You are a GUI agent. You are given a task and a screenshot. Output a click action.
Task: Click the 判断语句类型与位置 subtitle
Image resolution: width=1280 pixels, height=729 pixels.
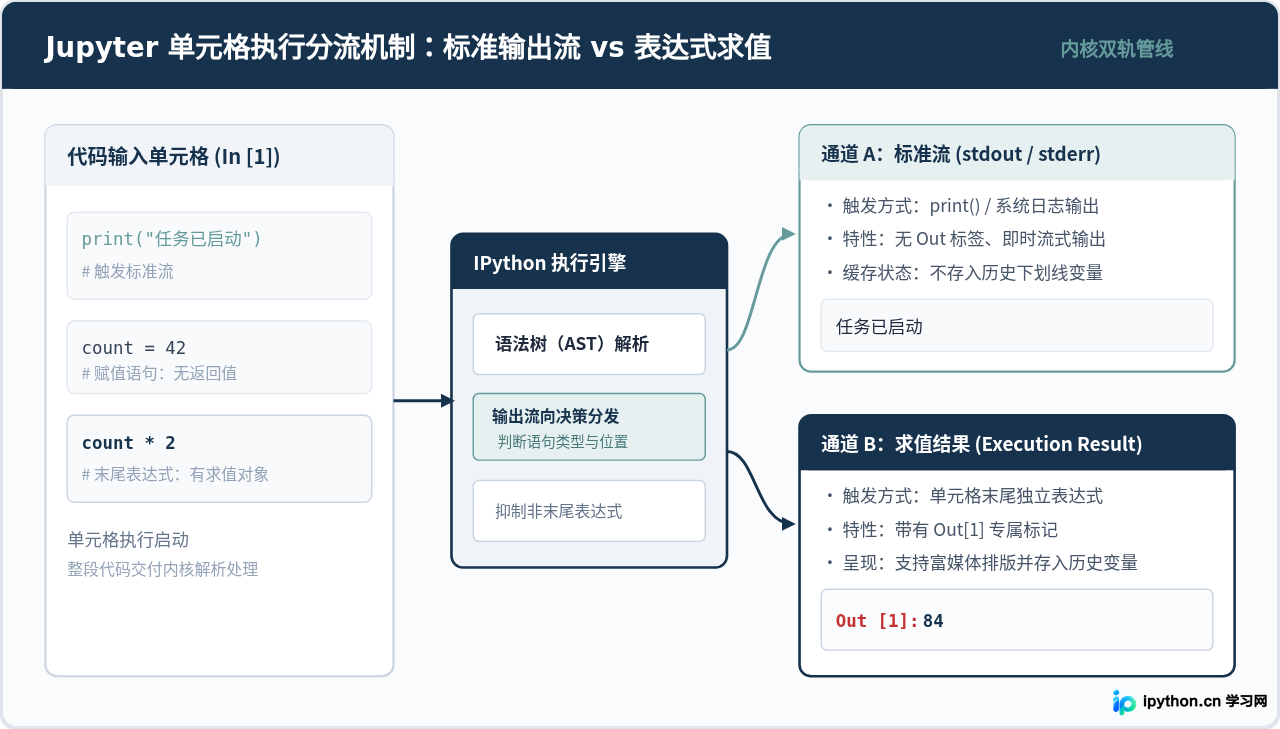(x=563, y=441)
